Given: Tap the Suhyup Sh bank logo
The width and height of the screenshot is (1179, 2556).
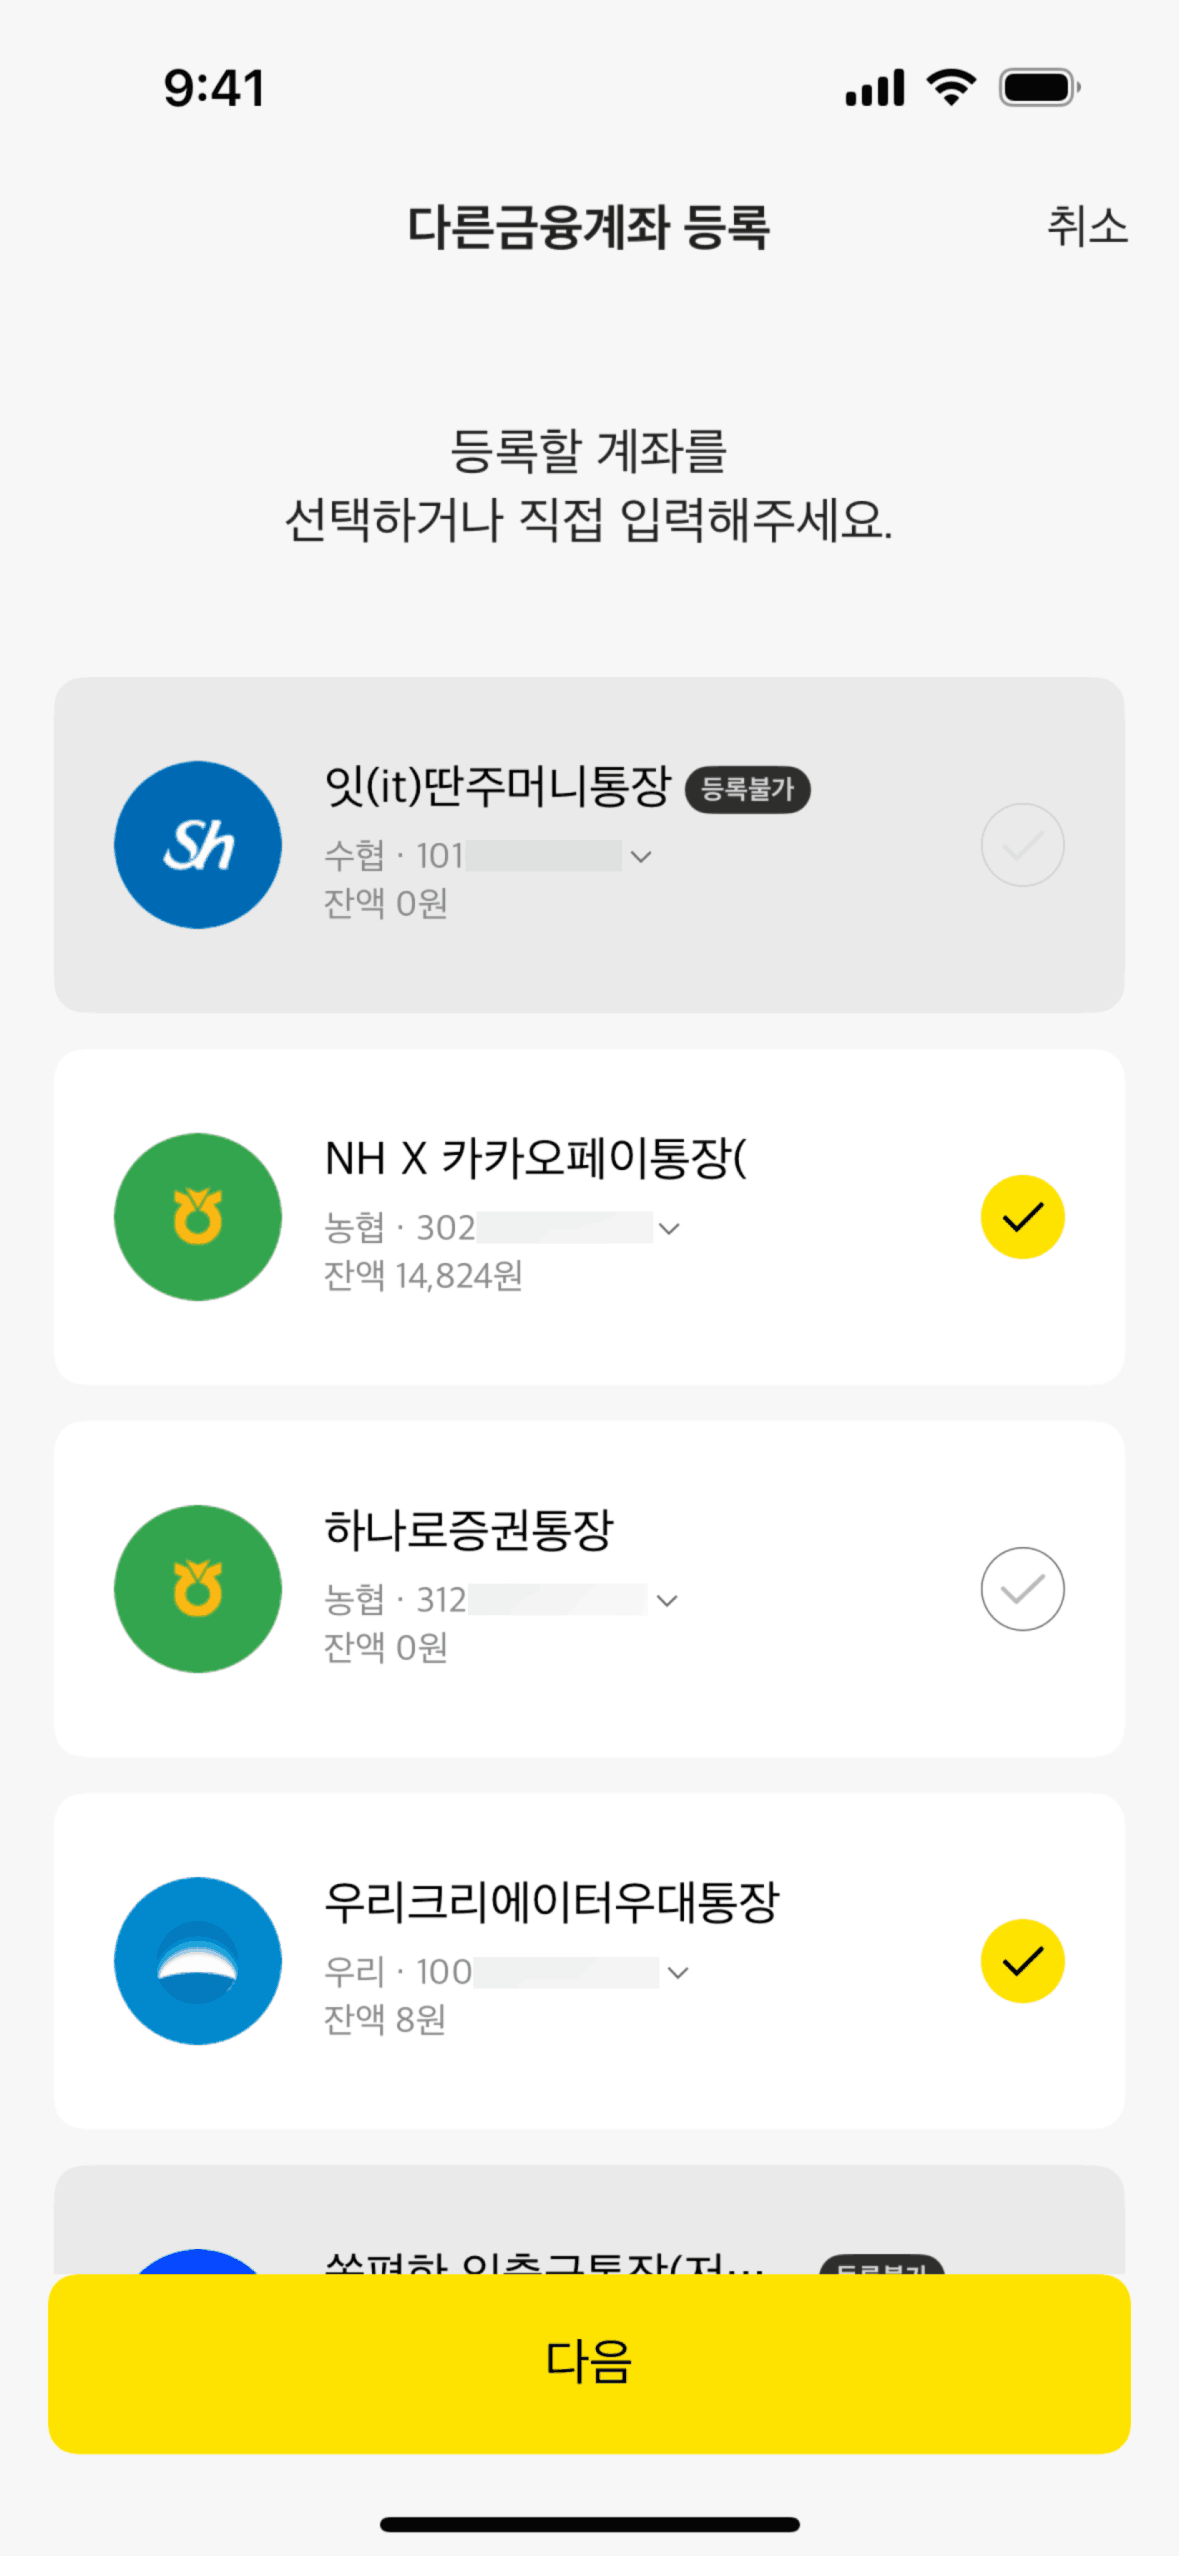Looking at the screenshot, I should pyautogui.click(x=198, y=845).
